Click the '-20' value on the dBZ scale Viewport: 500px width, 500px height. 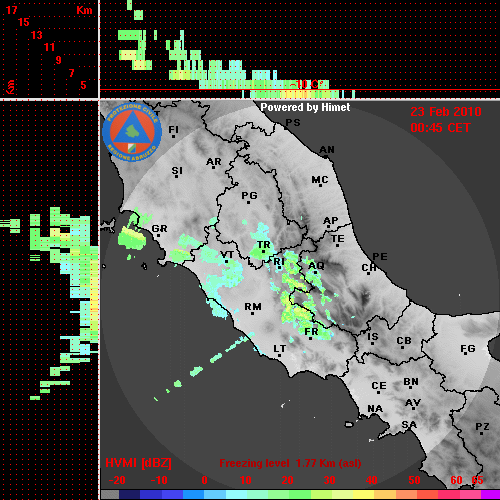click(x=117, y=480)
